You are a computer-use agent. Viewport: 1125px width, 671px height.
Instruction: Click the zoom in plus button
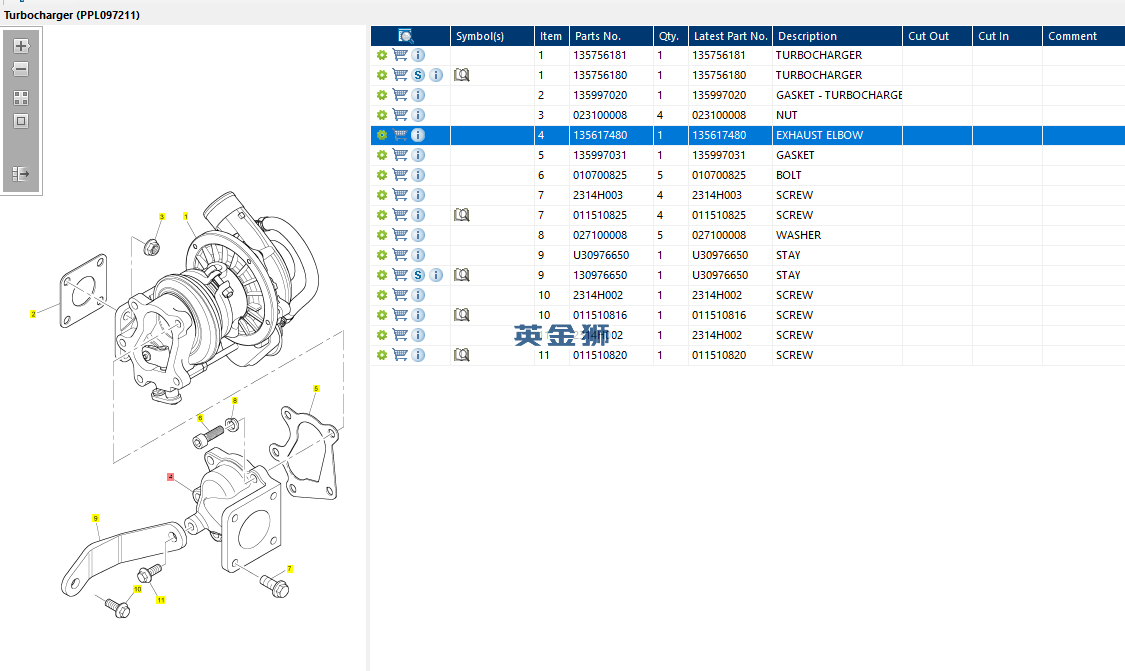tap(21, 46)
